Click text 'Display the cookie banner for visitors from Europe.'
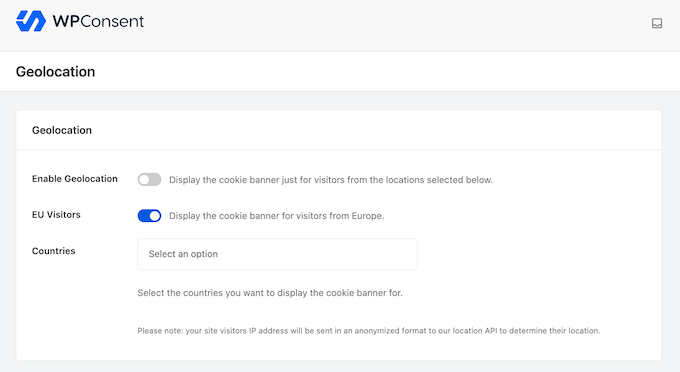Viewport: 680px width, 372px height. (277, 216)
